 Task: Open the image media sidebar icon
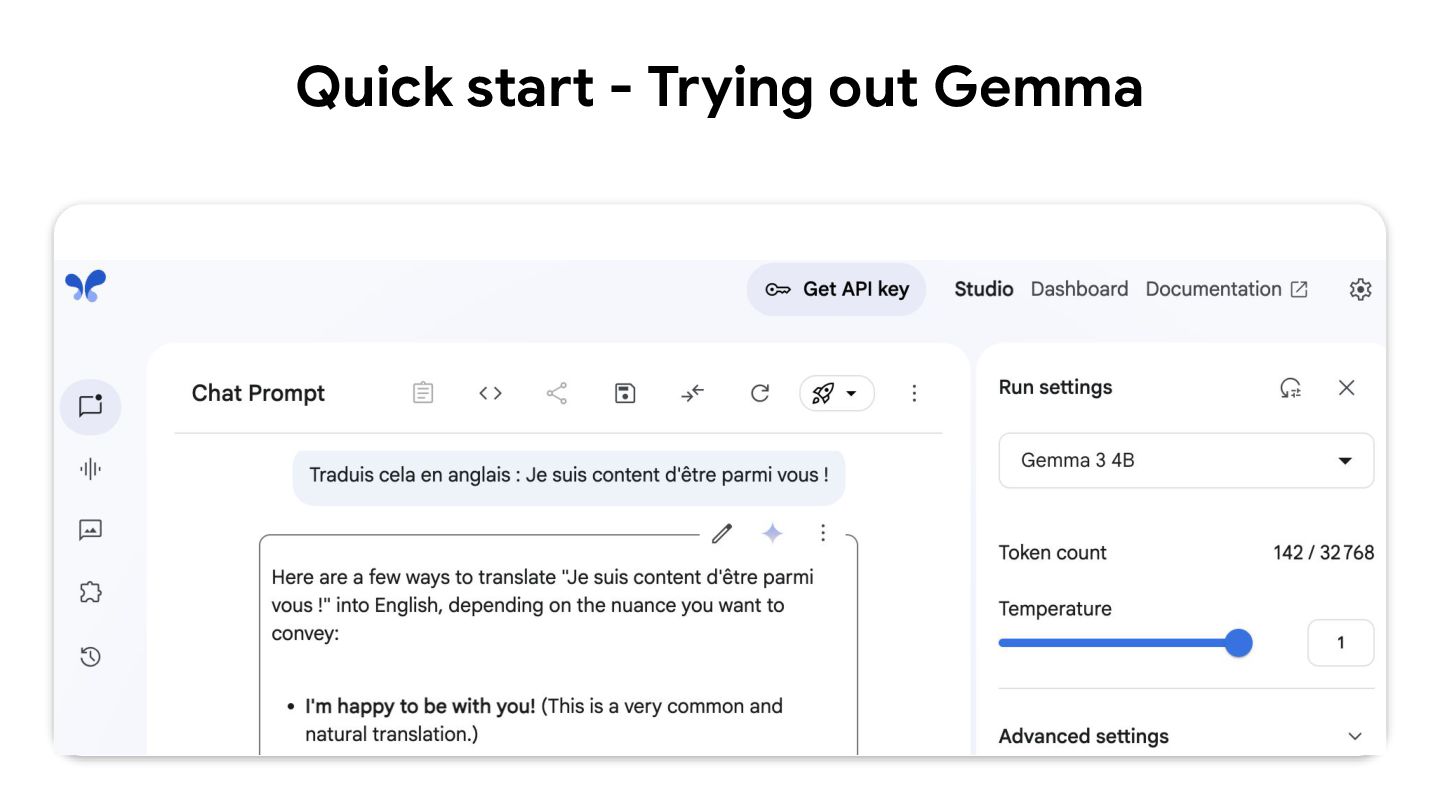[91, 530]
